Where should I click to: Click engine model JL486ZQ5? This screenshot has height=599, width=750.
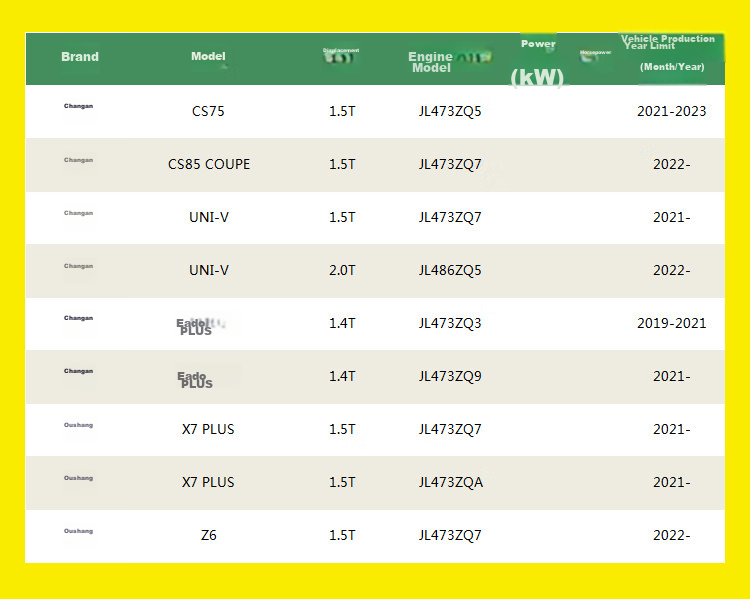coord(450,270)
